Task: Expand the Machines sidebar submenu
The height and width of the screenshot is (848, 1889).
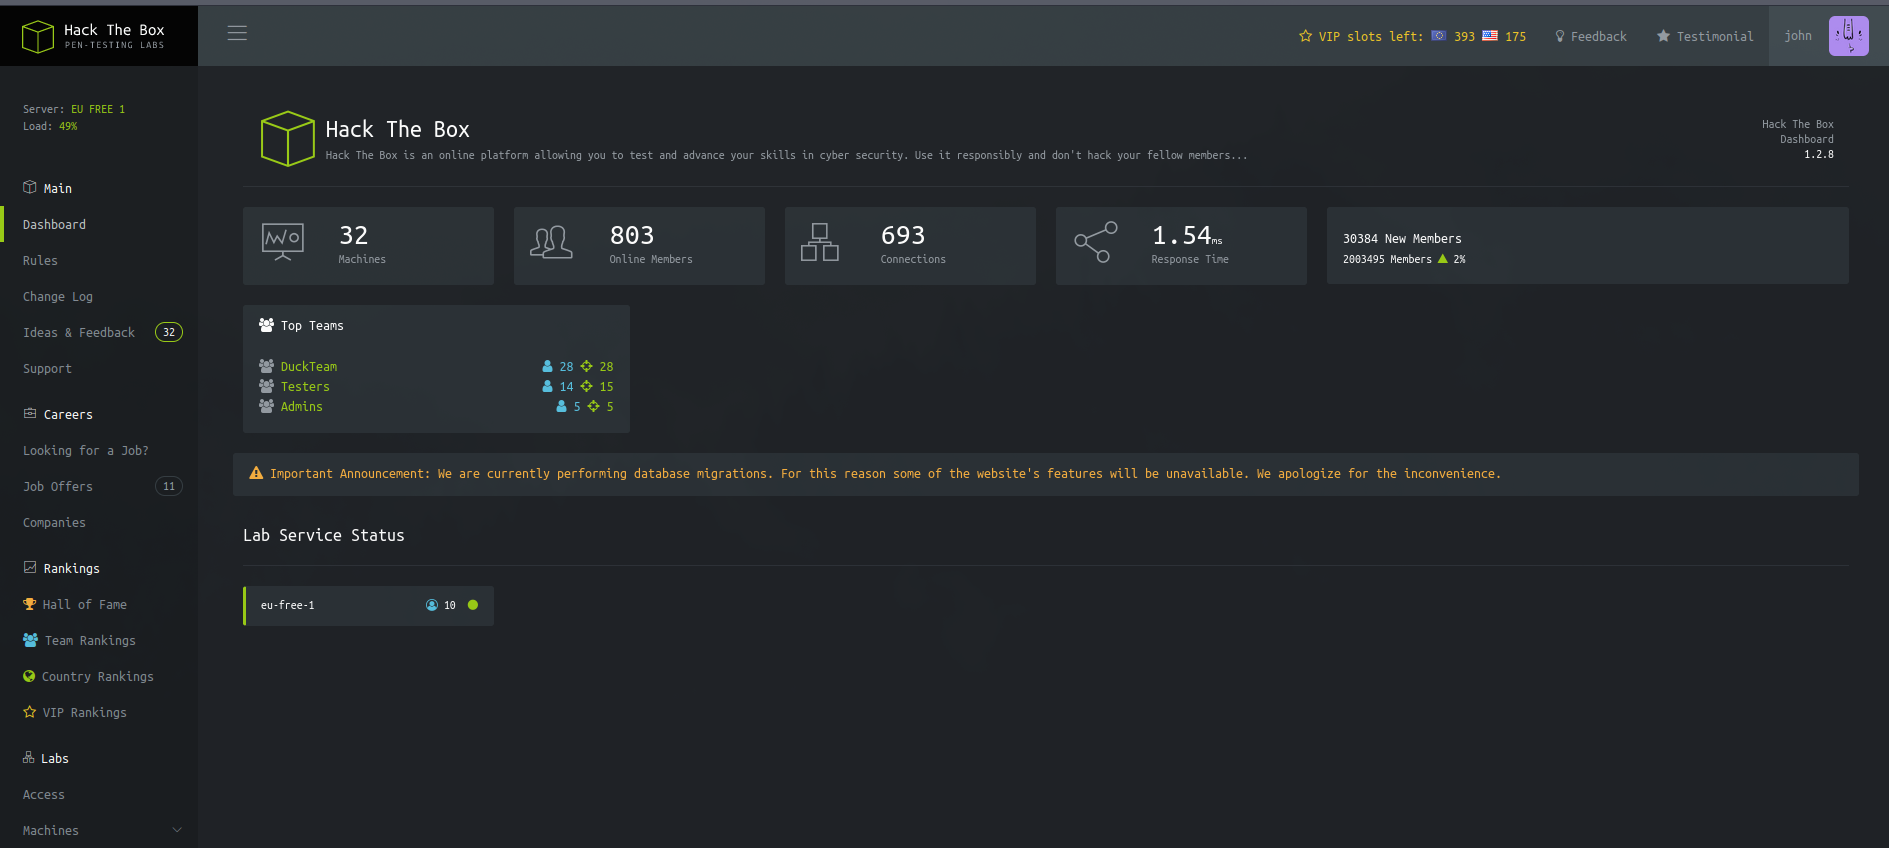Action: pyautogui.click(x=177, y=830)
